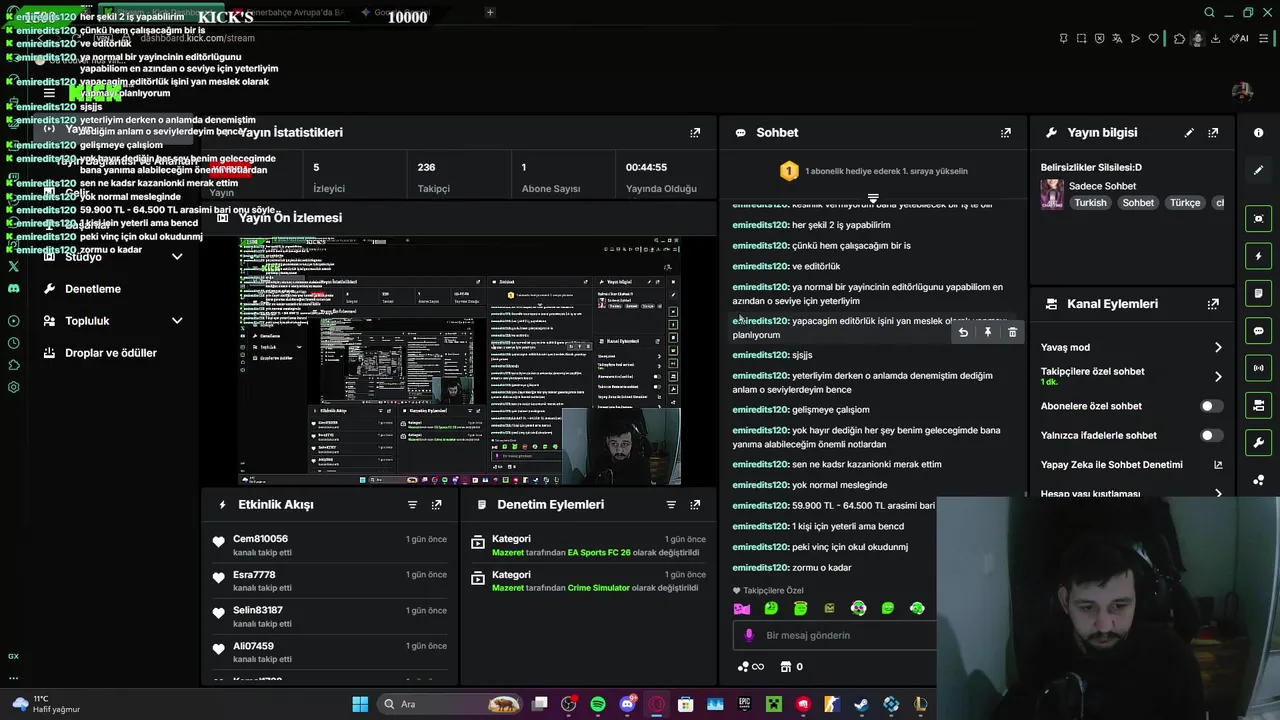The width and height of the screenshot is (1280, 720).
Task: Pin the hovered chat message
Action: [x=988, y=332]
